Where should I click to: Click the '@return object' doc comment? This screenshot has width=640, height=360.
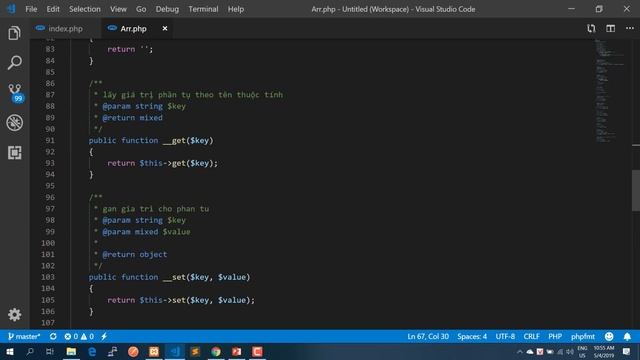click(135, 254)
